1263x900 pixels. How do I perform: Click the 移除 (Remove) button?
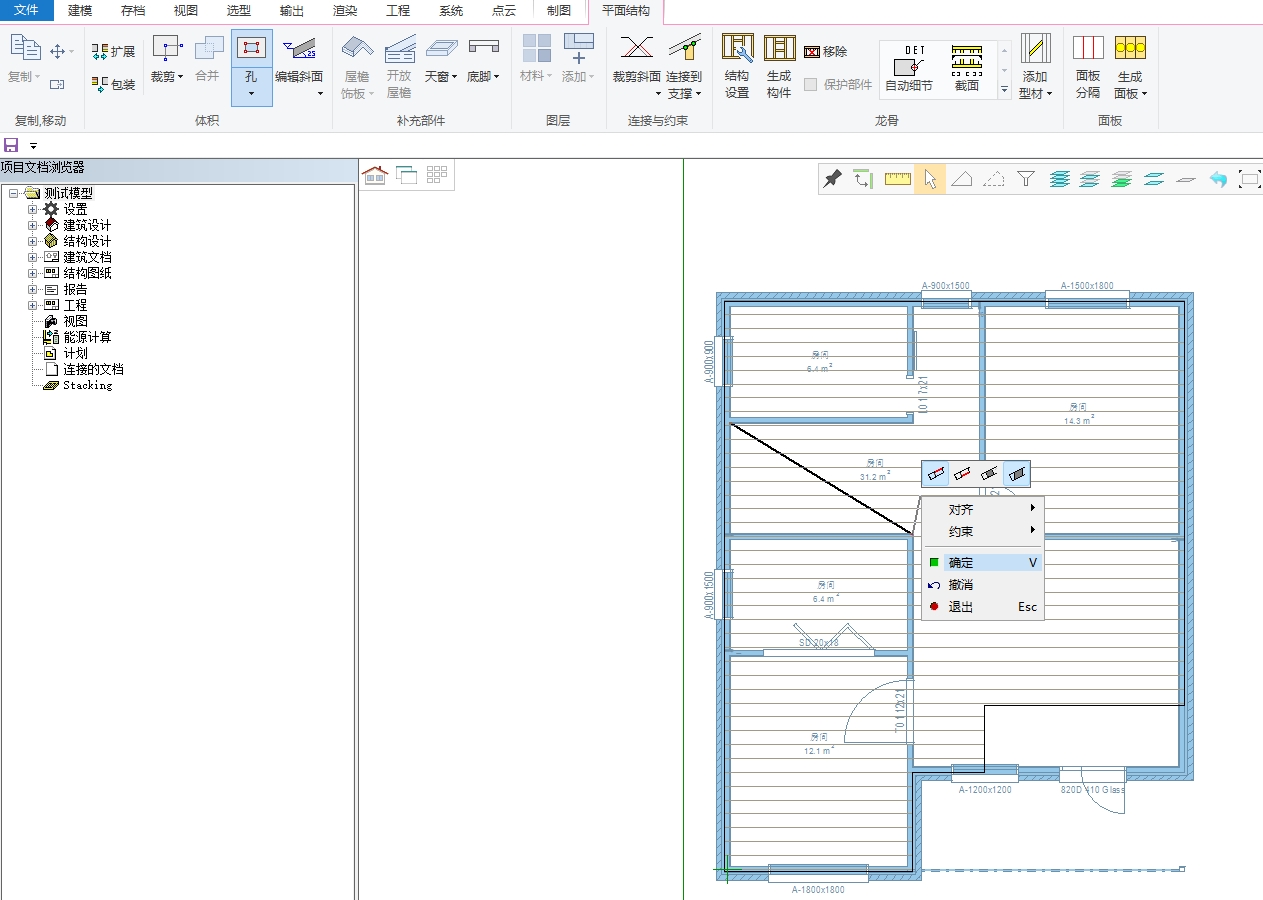[x=825, y=52]
